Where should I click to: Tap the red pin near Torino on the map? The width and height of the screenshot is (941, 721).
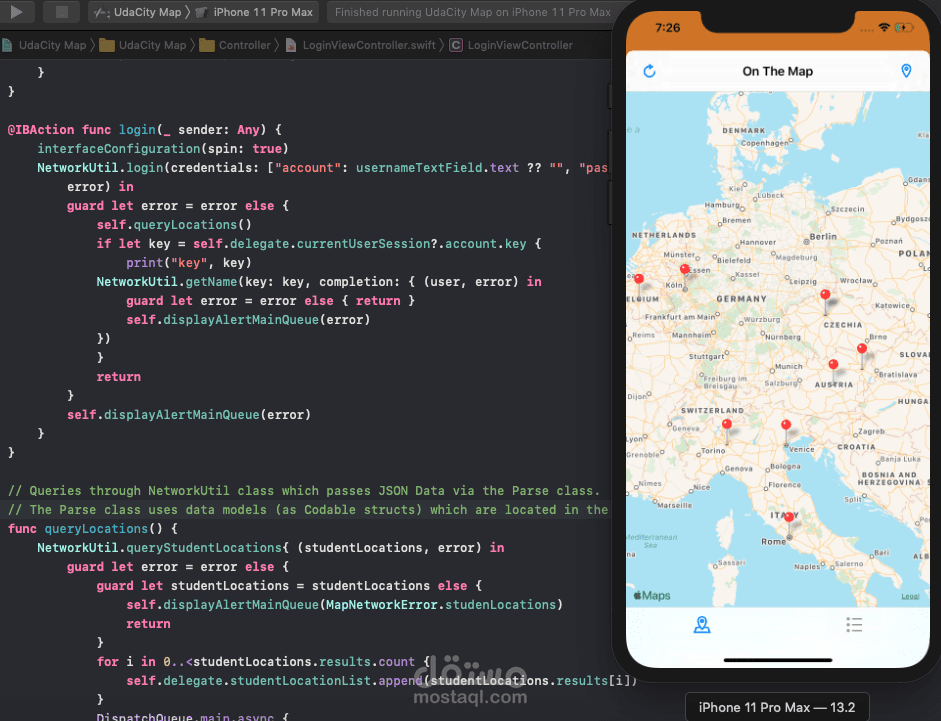click(x=727, y=426)
